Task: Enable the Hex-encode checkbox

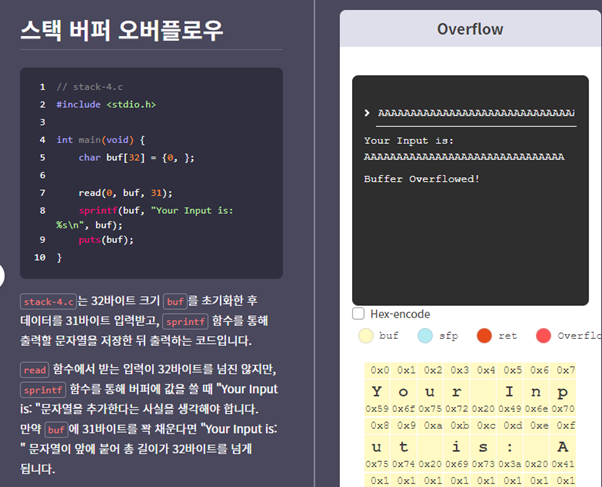Action: [x=360, y=314]
